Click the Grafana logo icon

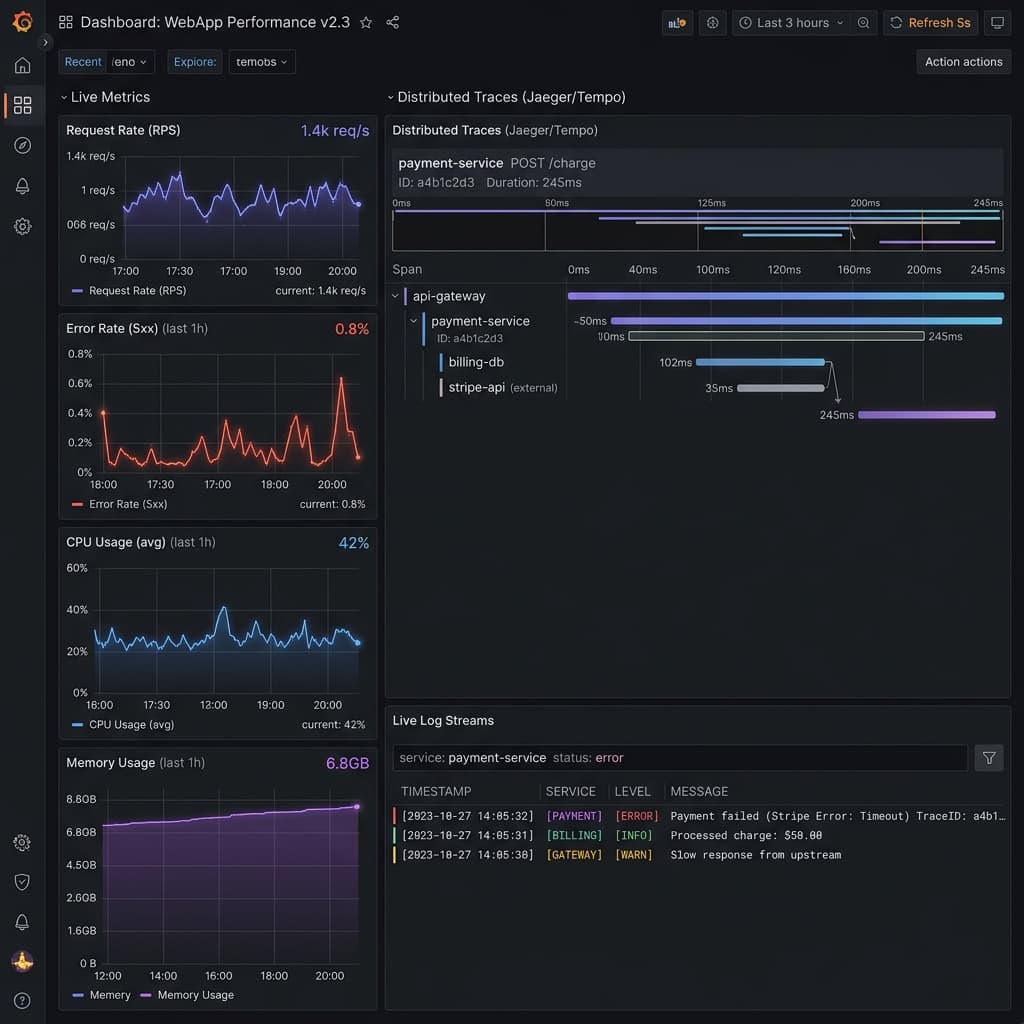[22, 22]
